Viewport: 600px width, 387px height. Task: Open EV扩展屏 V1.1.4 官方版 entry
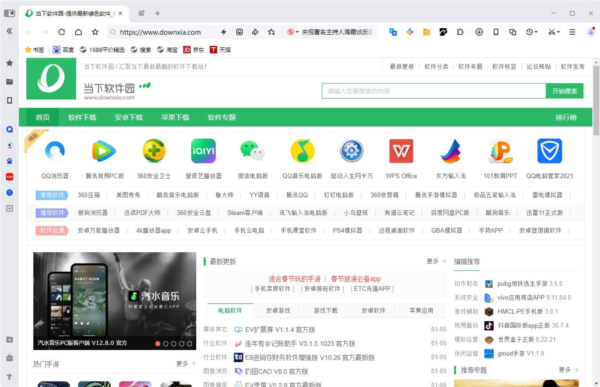(280, 329)
